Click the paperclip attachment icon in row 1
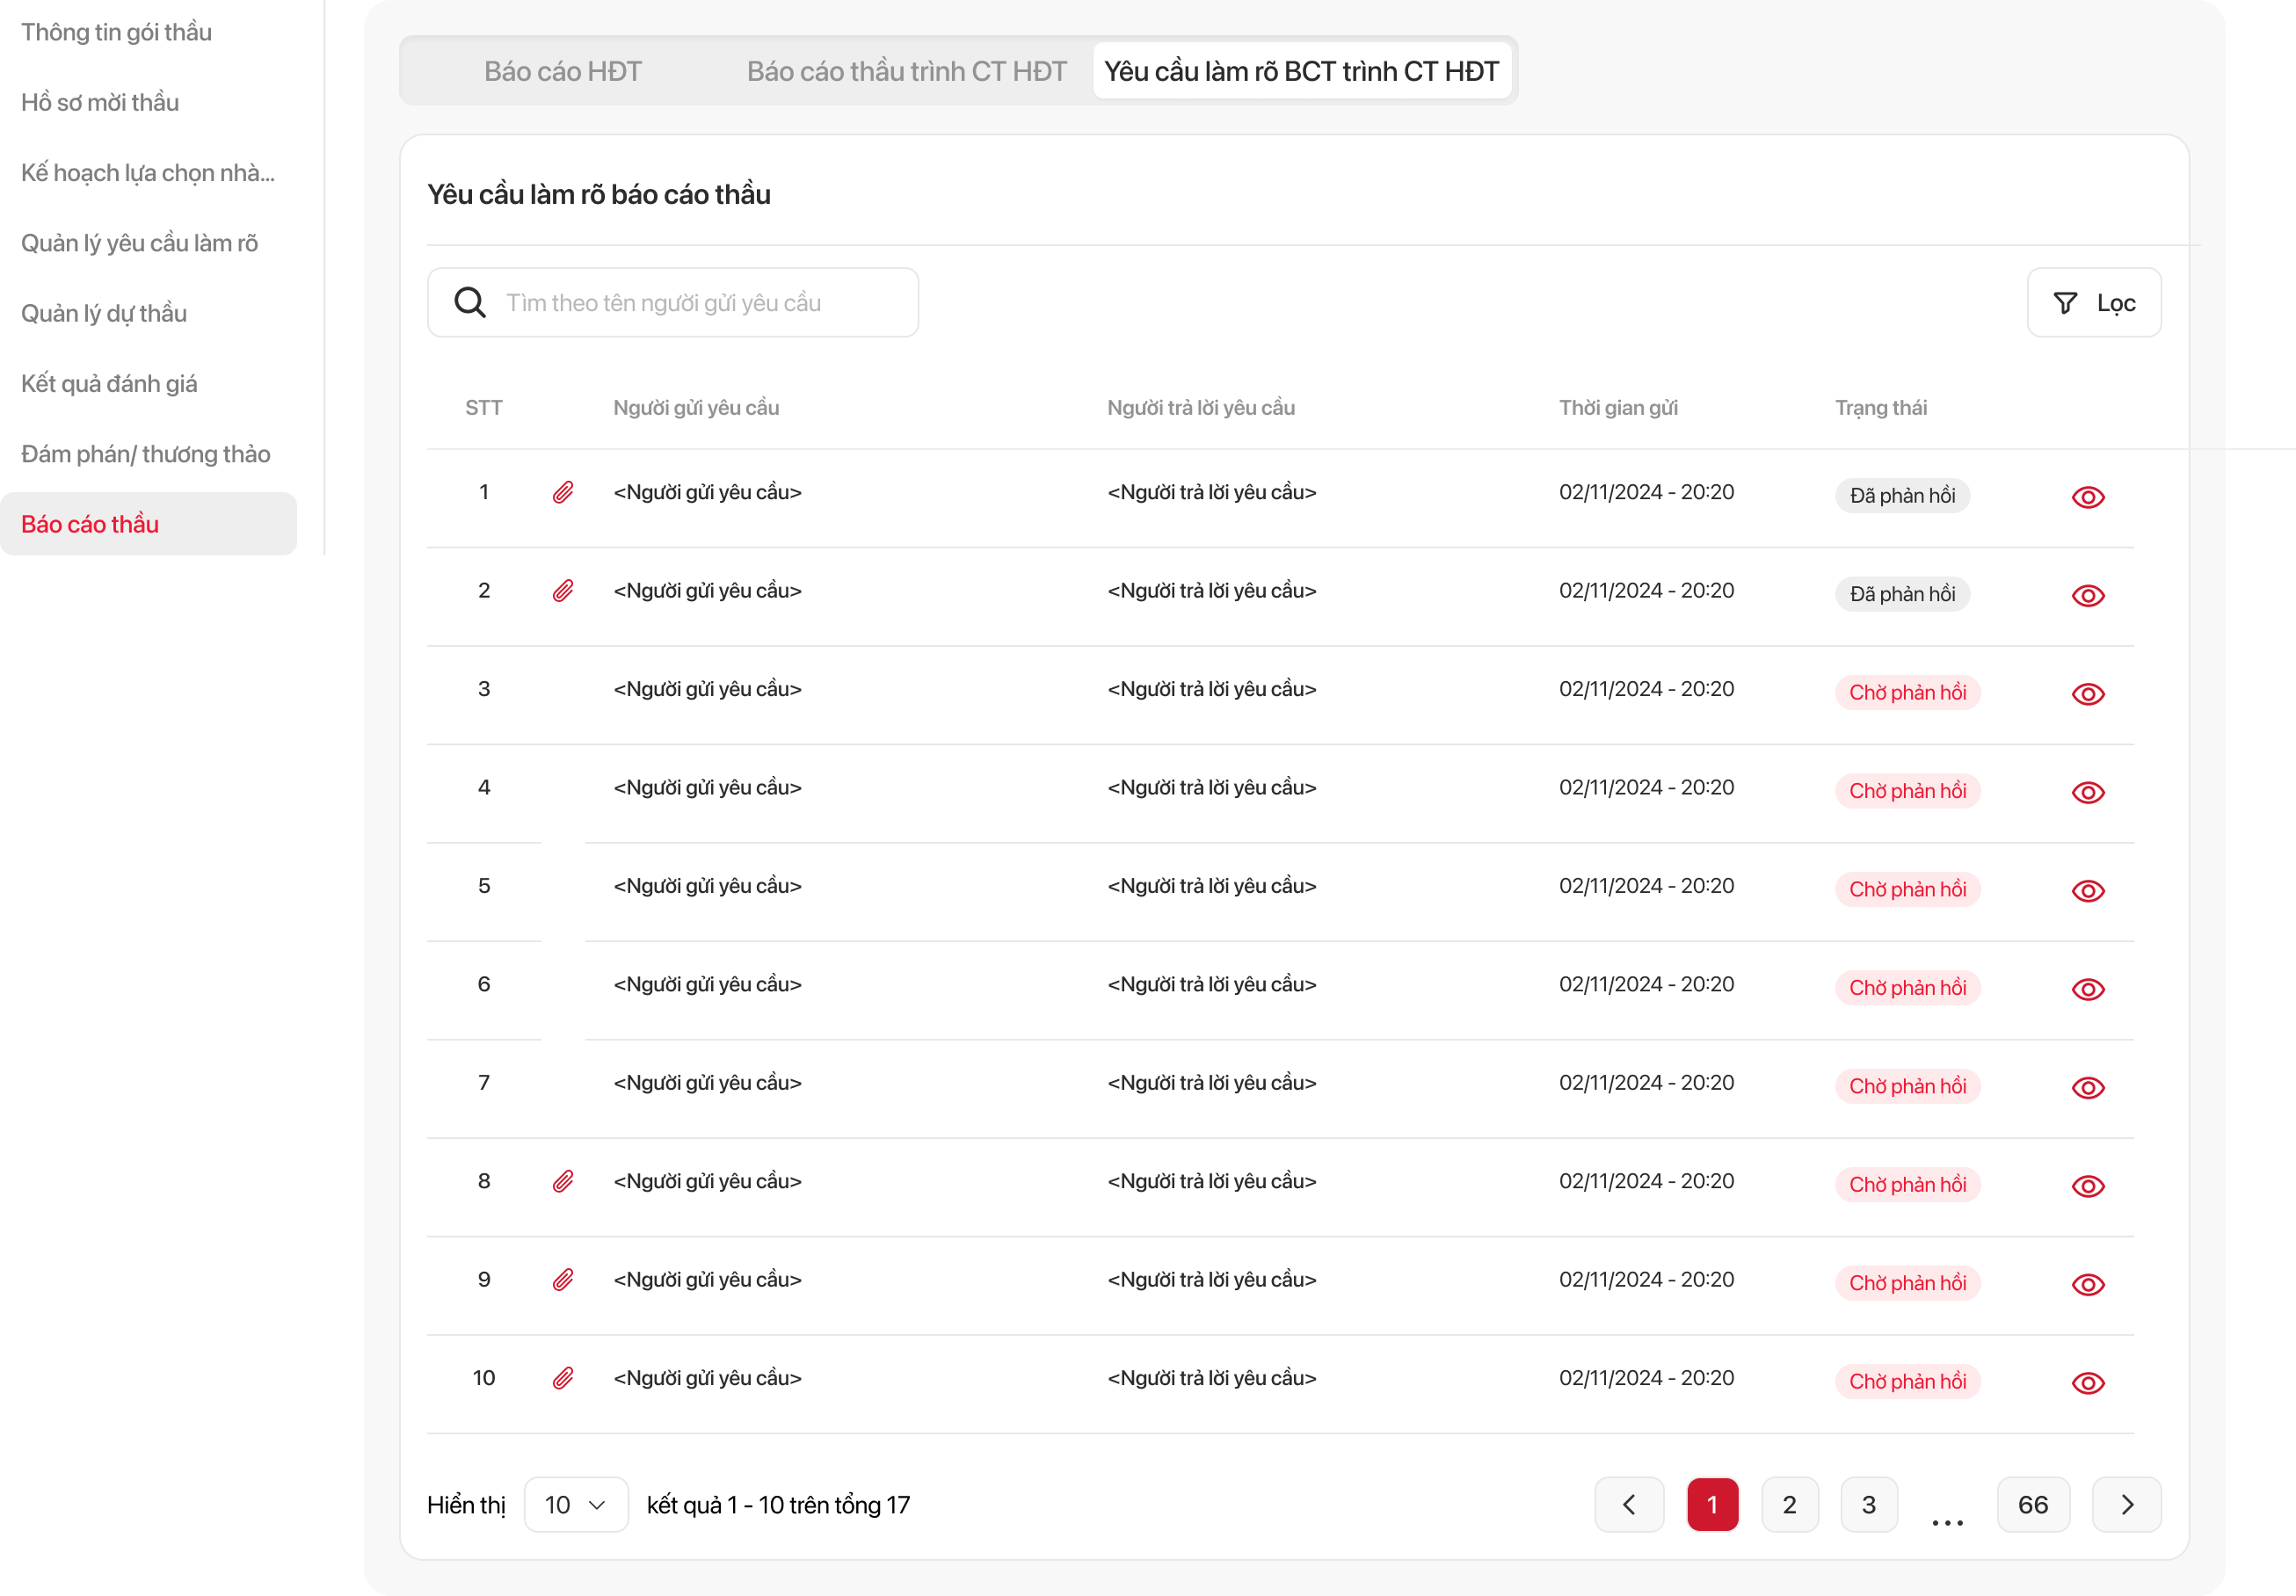2296x1596 pixels. tap(563, 492)
